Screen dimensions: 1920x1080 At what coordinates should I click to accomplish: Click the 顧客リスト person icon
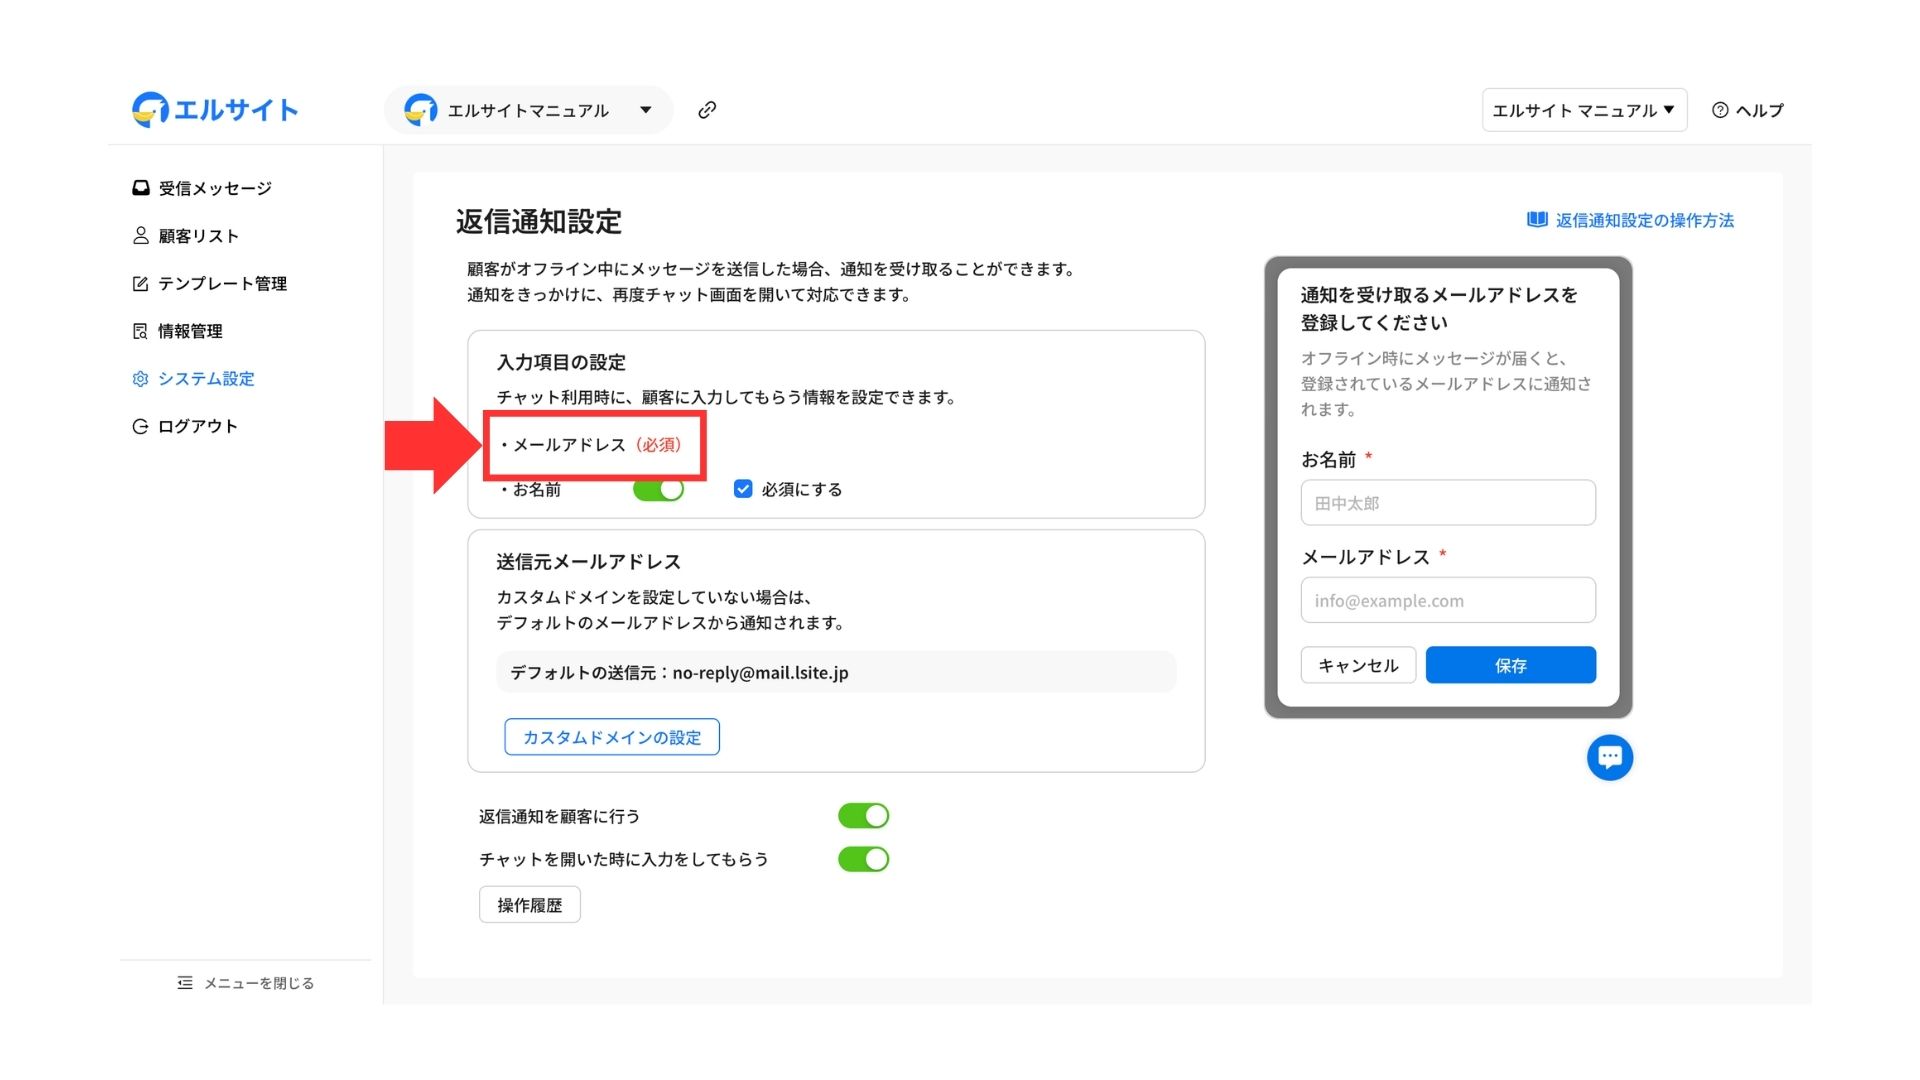click(141, 236)
